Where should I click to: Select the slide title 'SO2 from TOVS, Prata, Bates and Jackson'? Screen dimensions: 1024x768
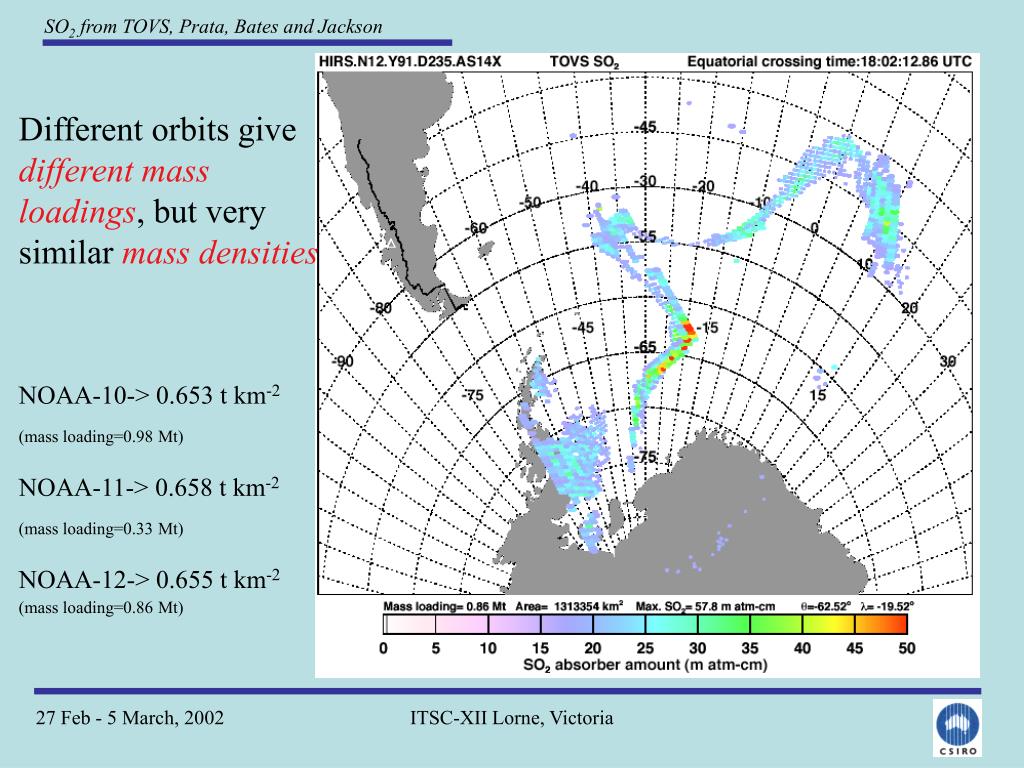(x=213, y=27)
